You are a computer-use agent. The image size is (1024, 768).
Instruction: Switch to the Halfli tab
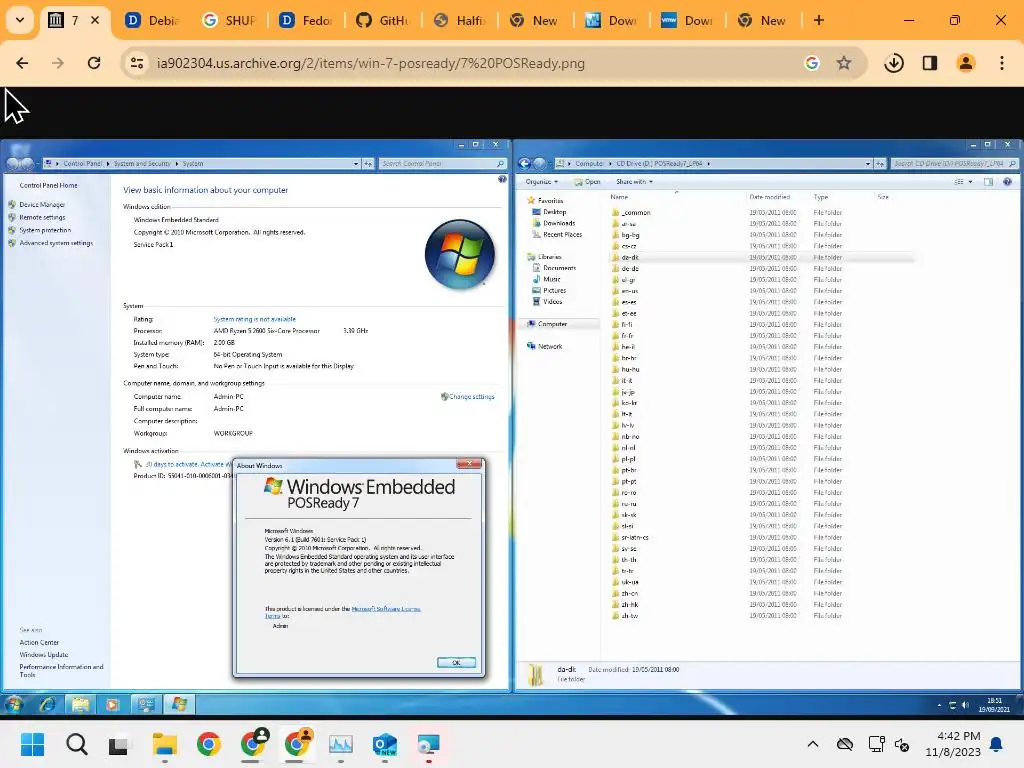pos(458,20)
